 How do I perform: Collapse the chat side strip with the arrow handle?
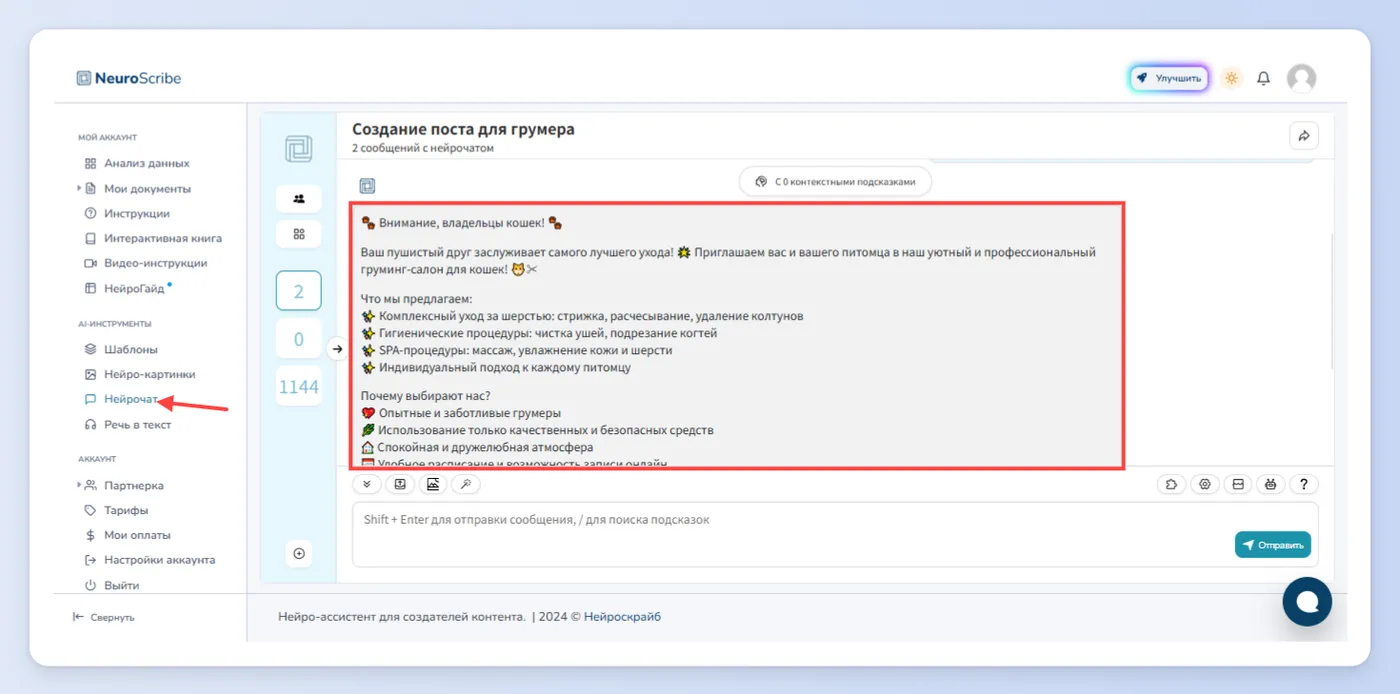[x=337, y=349]
